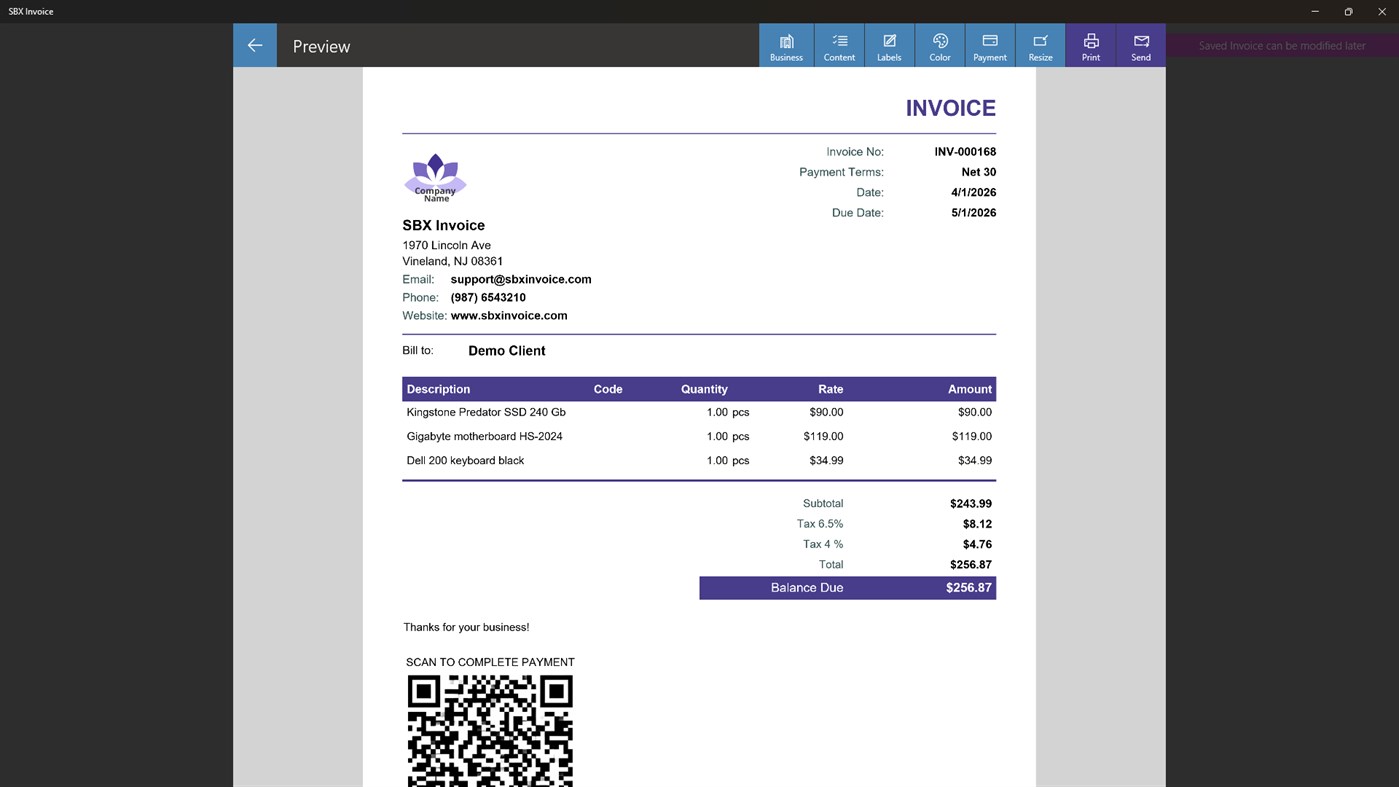Click the Print invoice icon
The width and height of the screenshot is (1399, 787).
click(x=1090, y=44)
